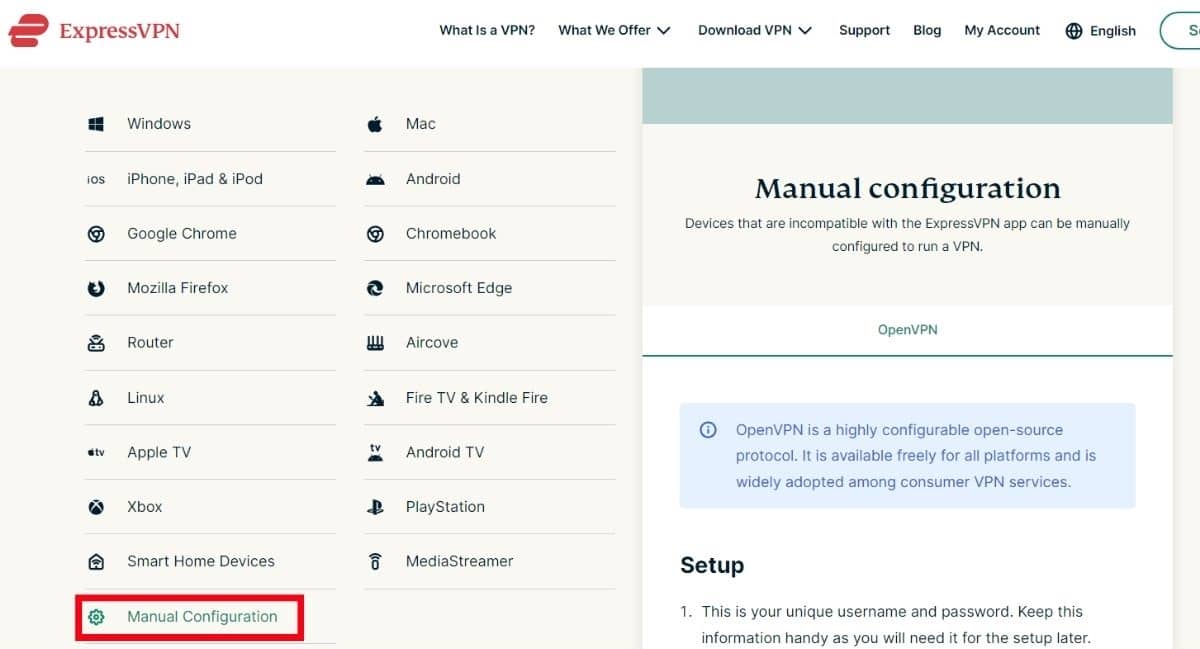Click the iOS icon beside iPhone, iPad & iPod
Image resolution: width=1200 pixels, height=649 pixels.
coord(96,180)
